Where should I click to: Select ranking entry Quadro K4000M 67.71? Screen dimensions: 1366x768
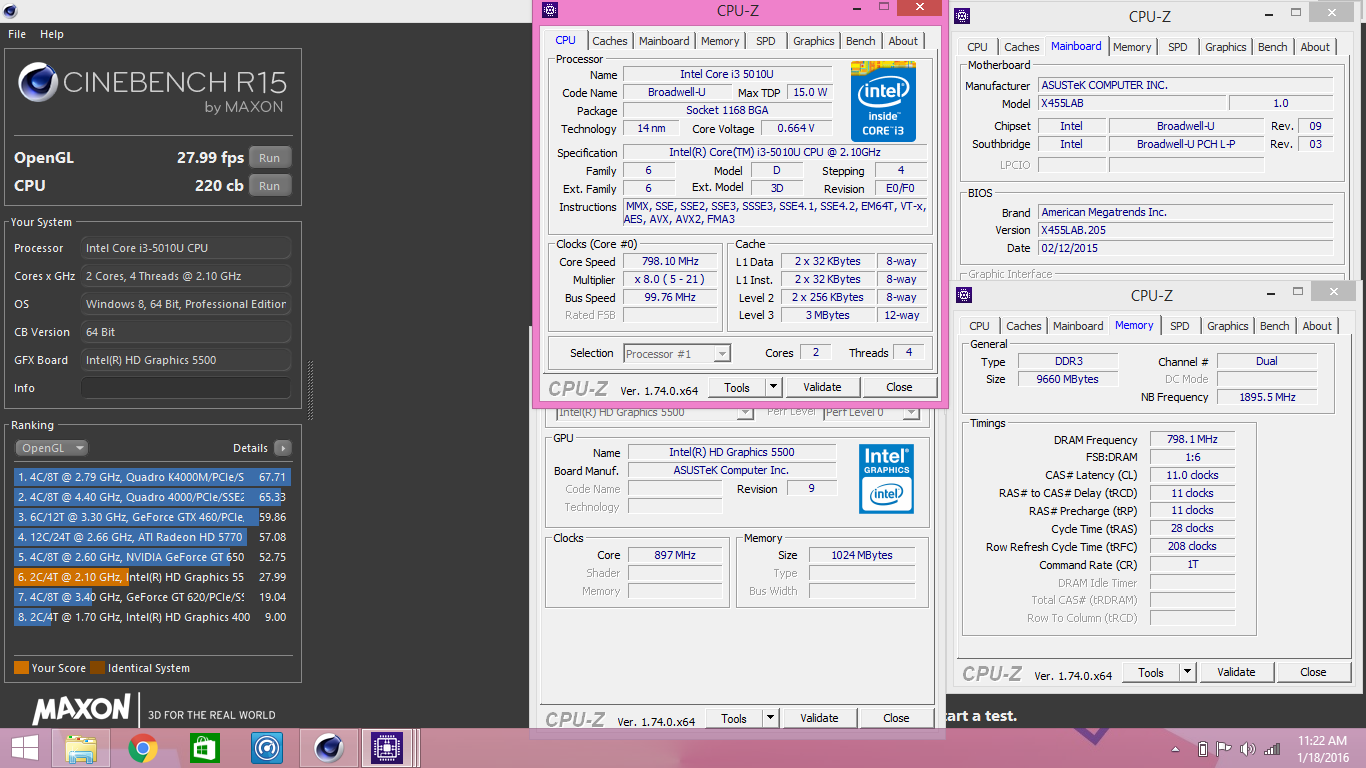click(151, 477)
